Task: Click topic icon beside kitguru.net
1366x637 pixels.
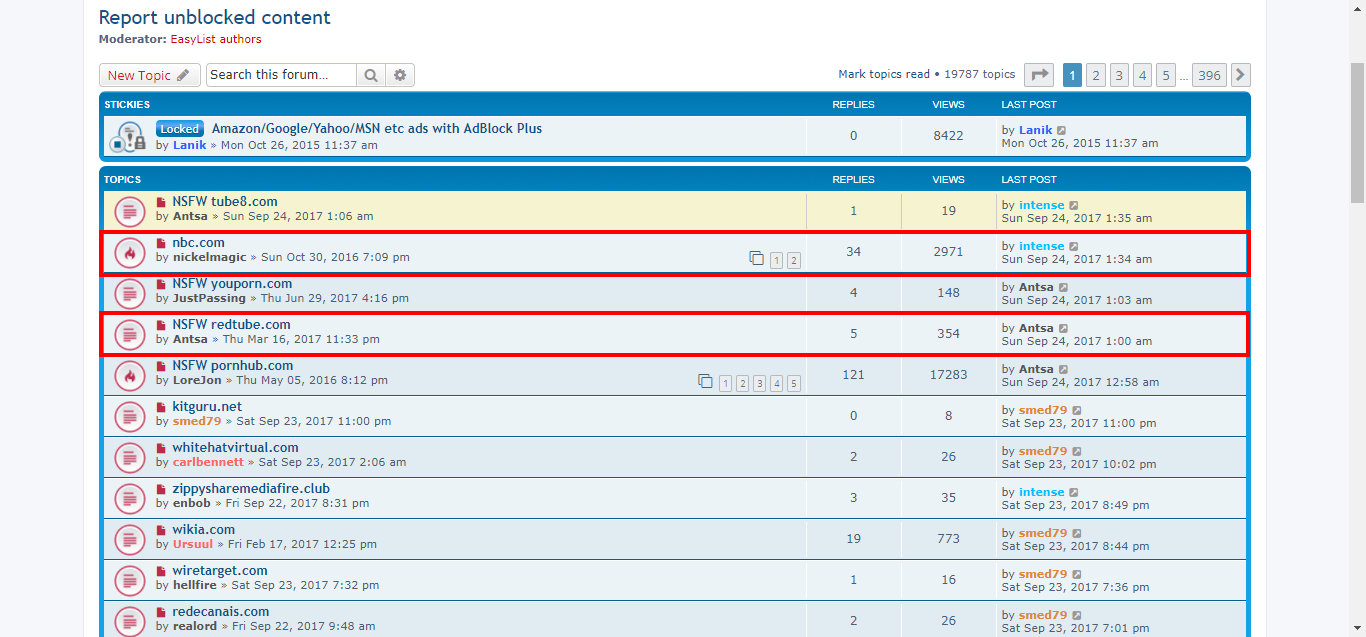Action: 129,416
